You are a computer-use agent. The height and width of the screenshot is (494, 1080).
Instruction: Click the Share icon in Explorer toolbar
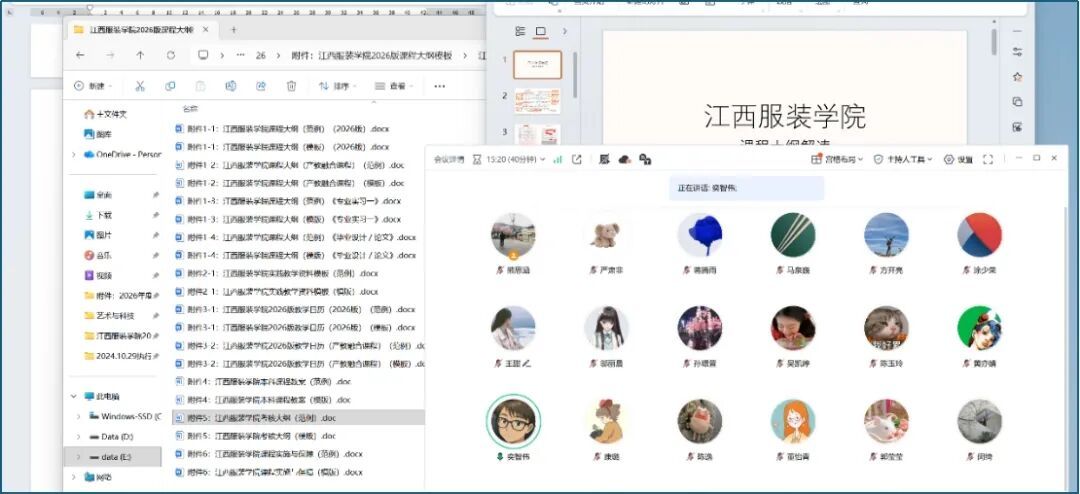(261, 86)
